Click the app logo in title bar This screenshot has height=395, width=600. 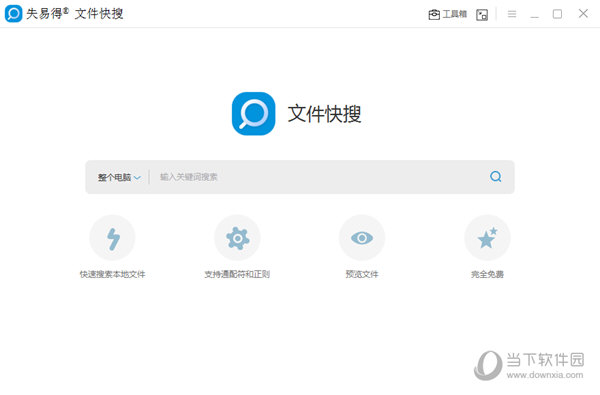[13, 14]
